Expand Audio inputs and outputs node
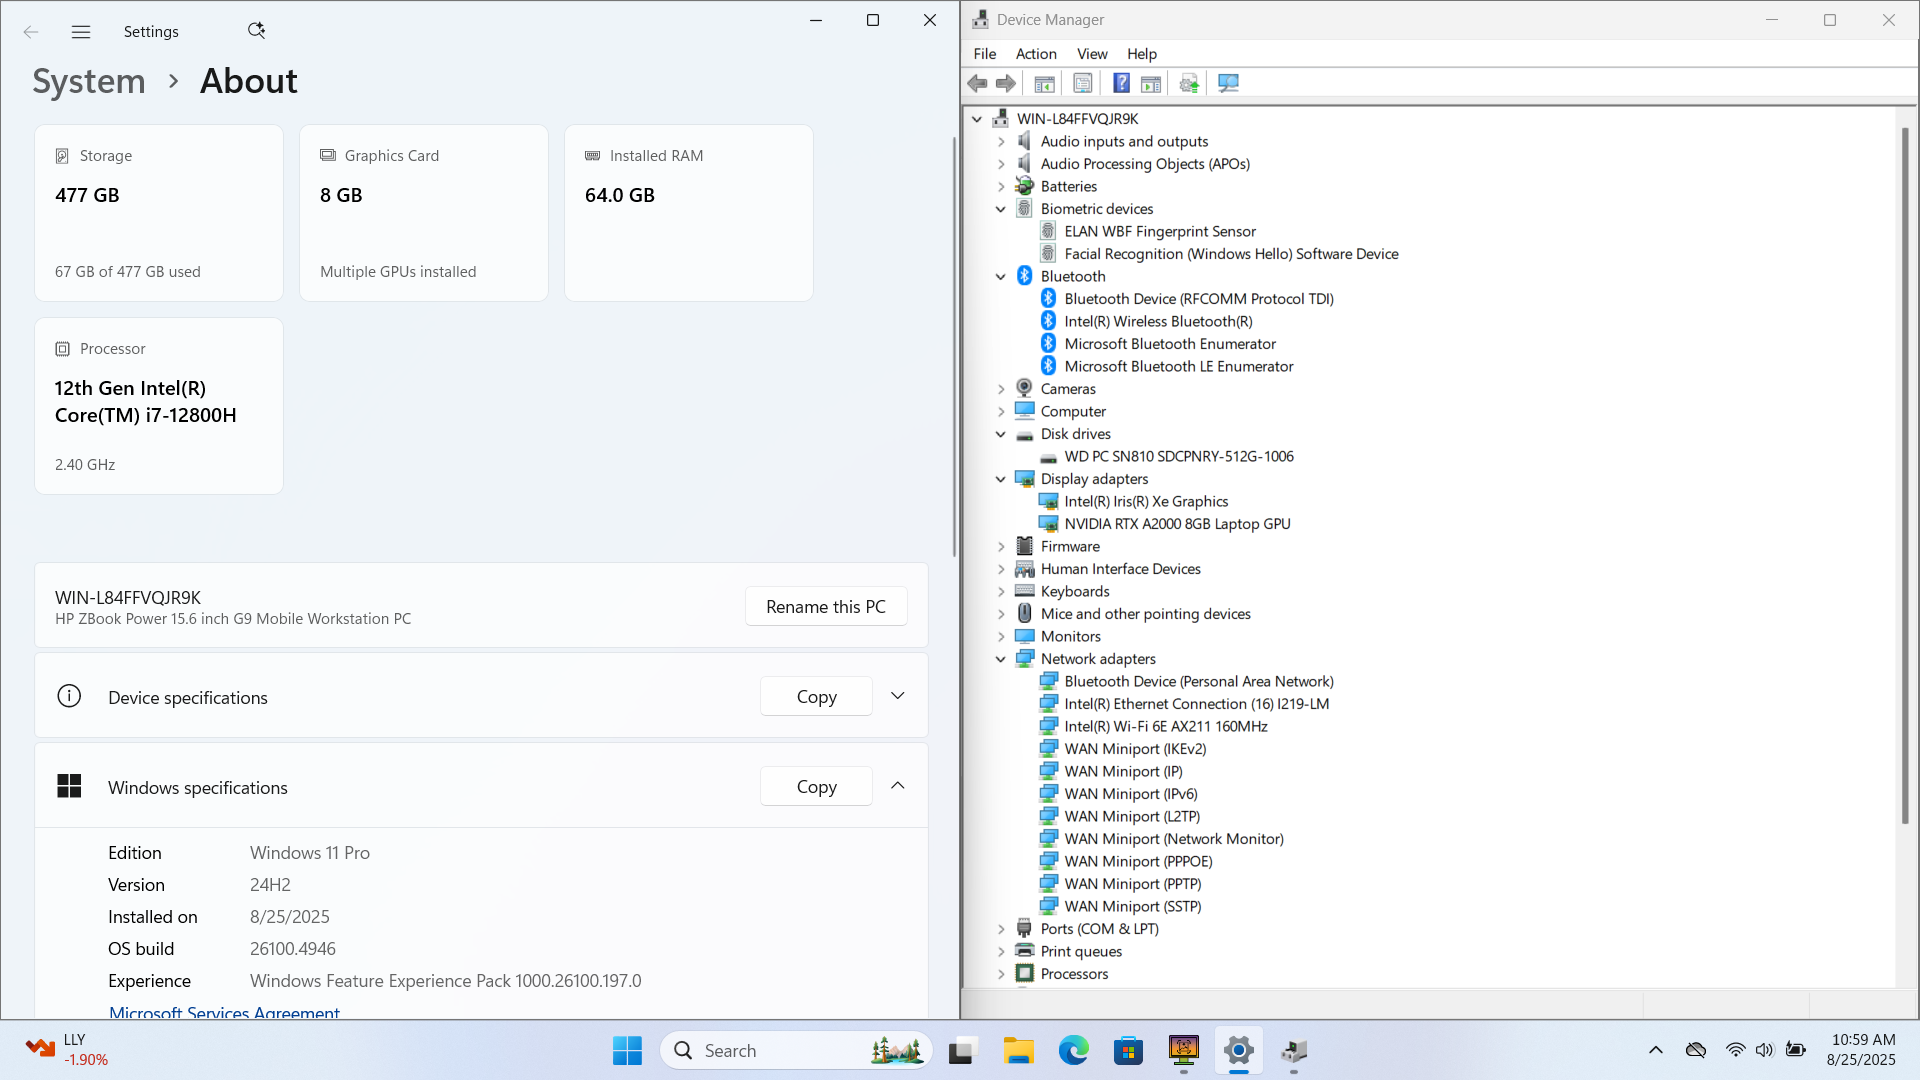Screen dimensions: 1920x1080 coord(1001,142)
